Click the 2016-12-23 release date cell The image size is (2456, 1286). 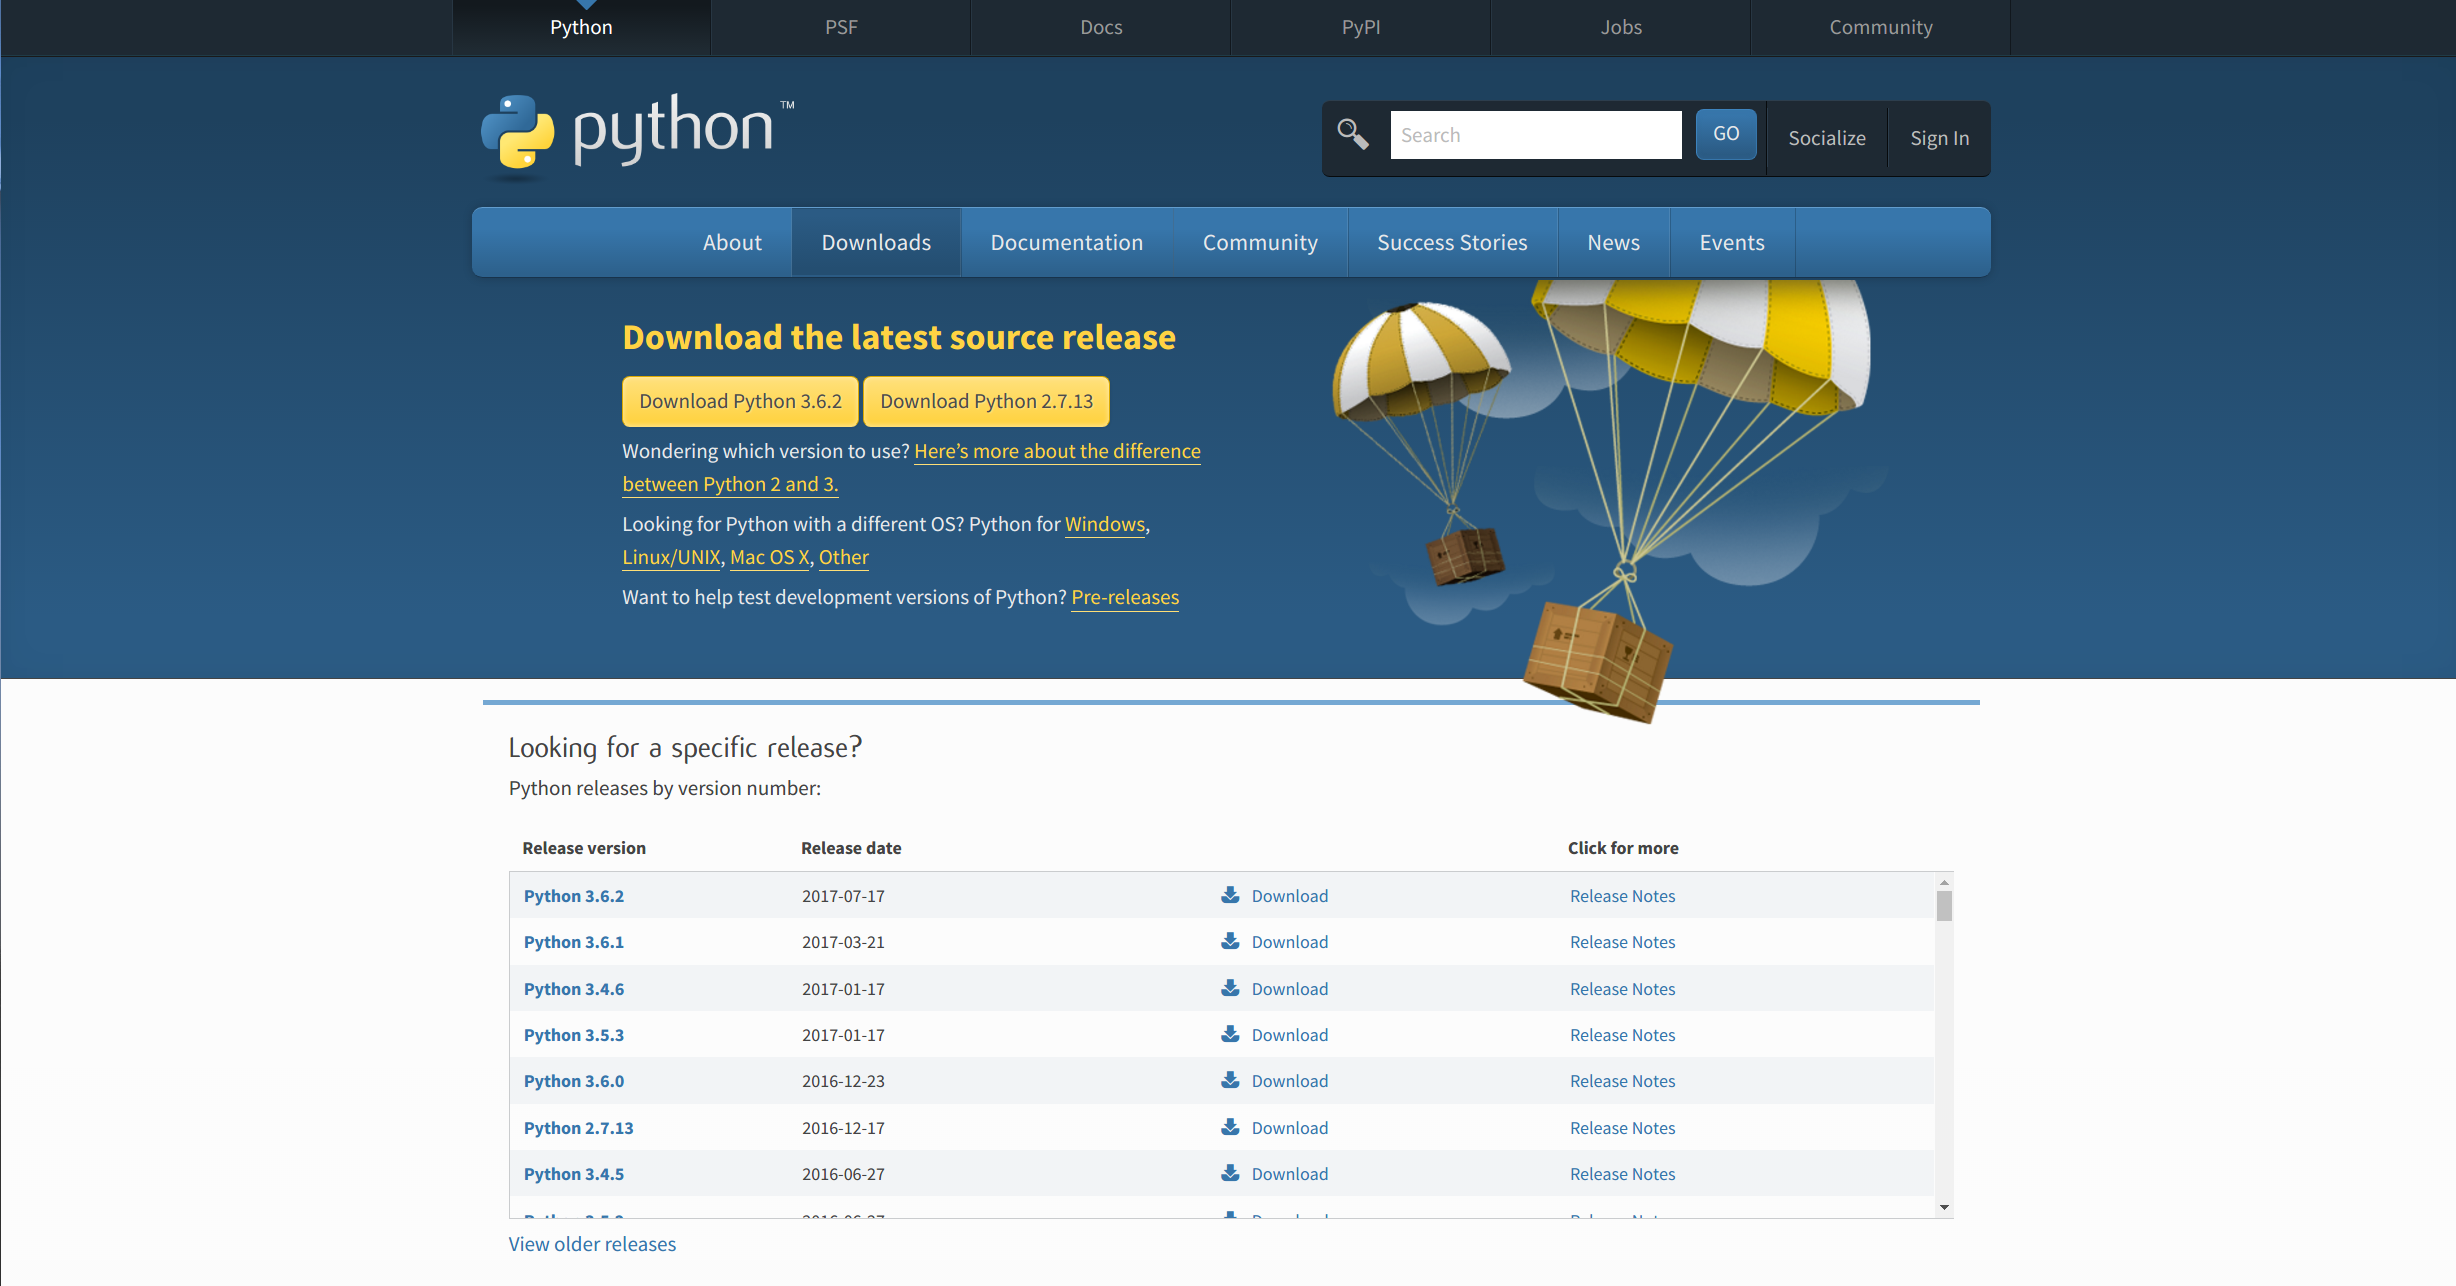(843, 1081)
